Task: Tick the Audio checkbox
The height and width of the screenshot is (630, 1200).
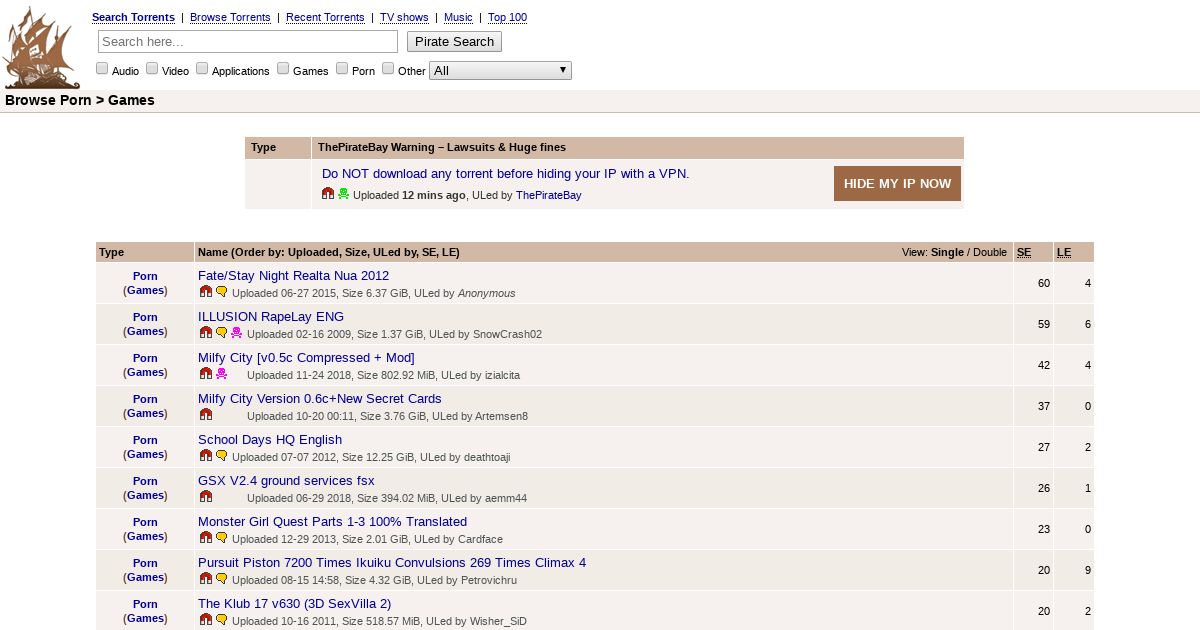Action: coord(102,68)
